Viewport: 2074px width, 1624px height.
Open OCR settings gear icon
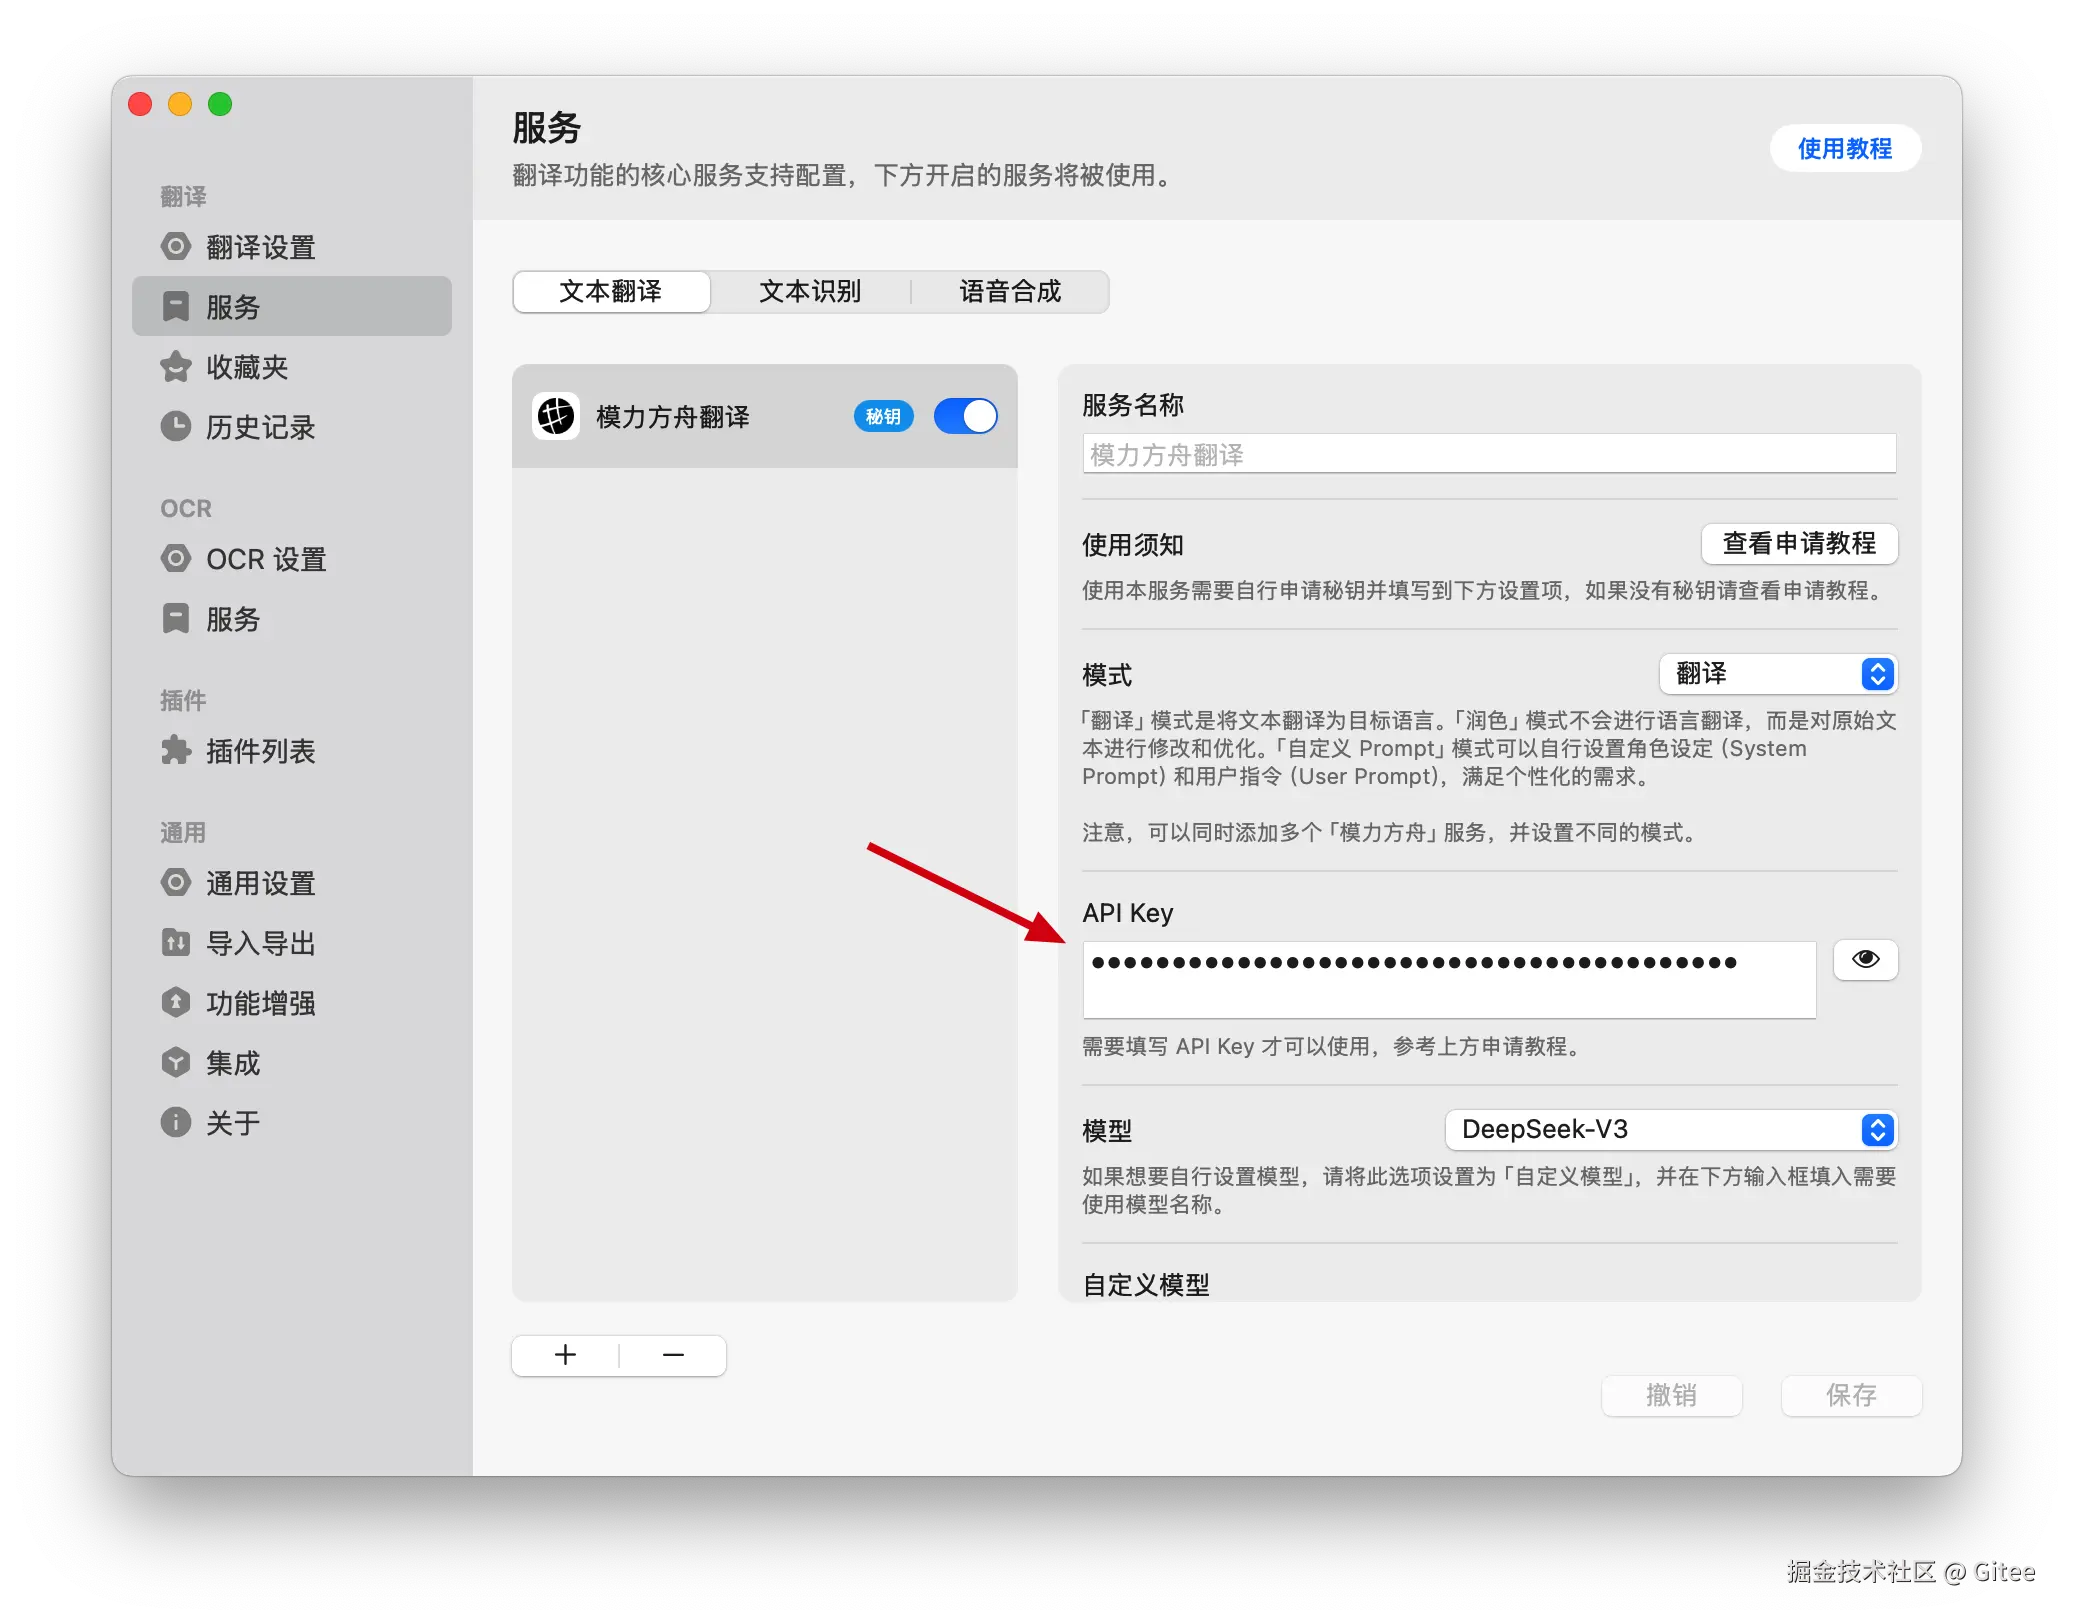coord(176,559)
